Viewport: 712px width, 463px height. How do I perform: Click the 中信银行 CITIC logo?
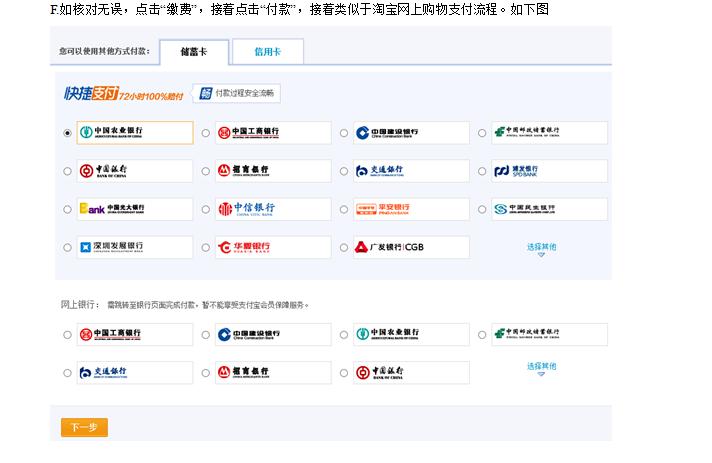click(x=273, y=209)
